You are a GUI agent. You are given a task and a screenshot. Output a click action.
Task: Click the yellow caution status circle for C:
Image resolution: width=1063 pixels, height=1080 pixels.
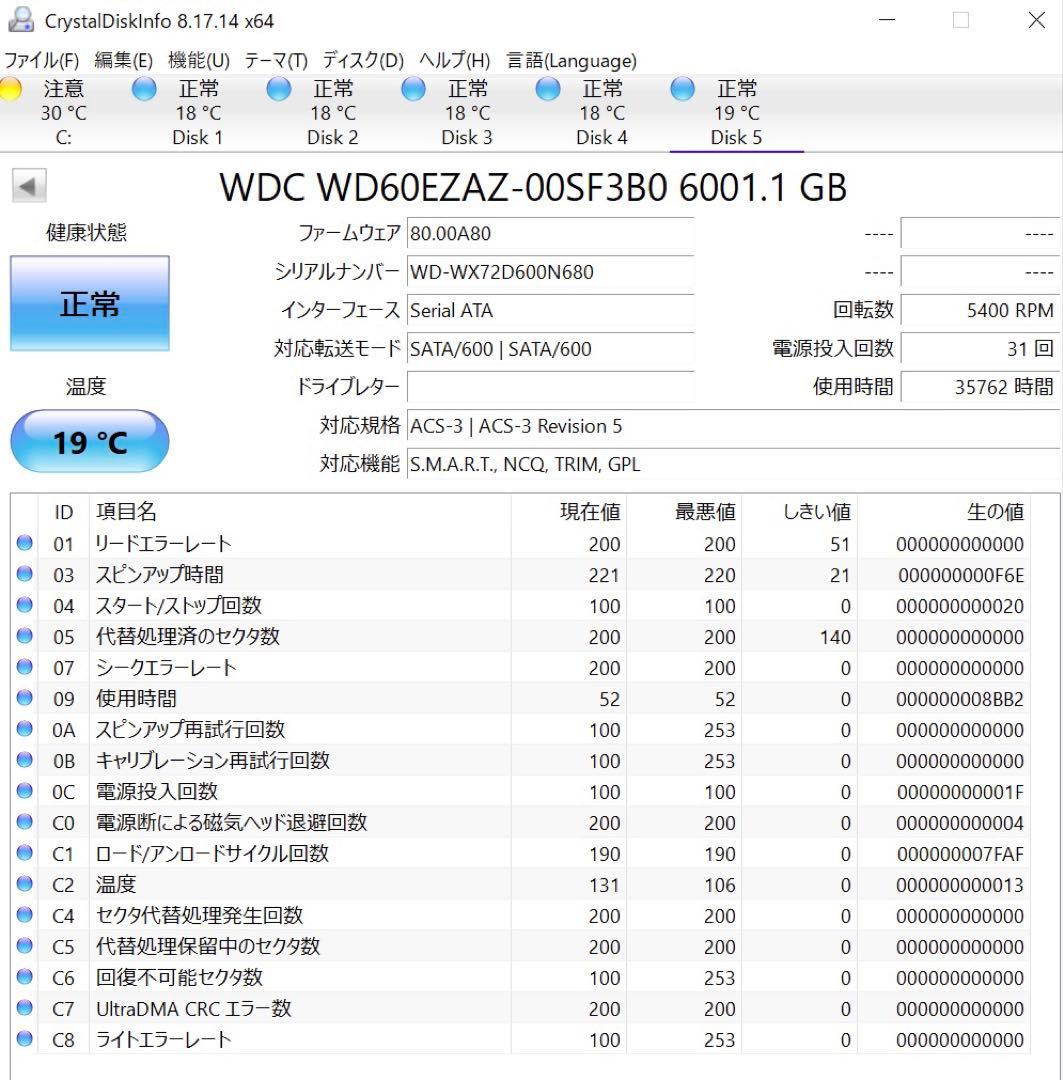pos(10,89)
